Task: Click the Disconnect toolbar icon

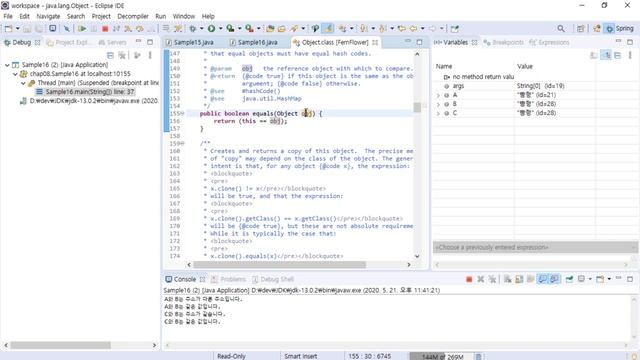Action: 116,29
